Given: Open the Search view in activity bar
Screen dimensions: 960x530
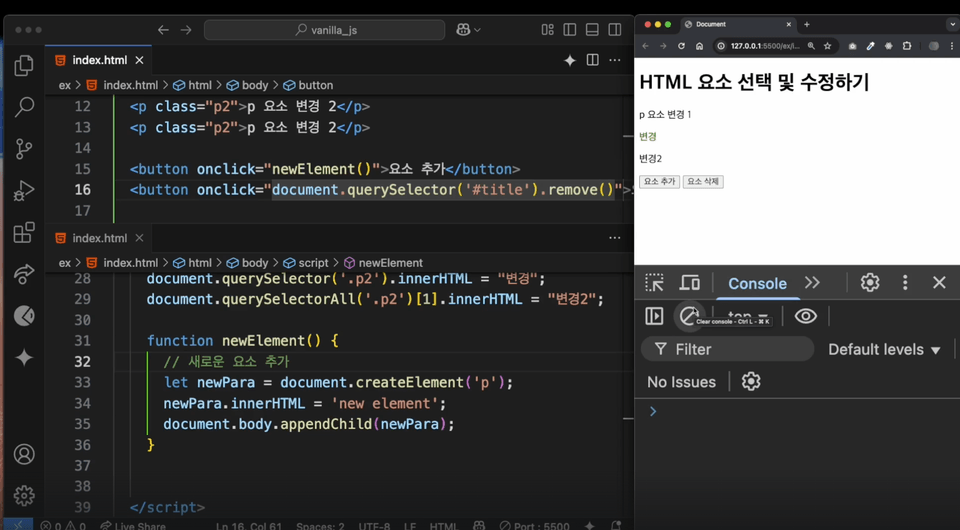Looking at the screenshot, I should click(24, 106).
